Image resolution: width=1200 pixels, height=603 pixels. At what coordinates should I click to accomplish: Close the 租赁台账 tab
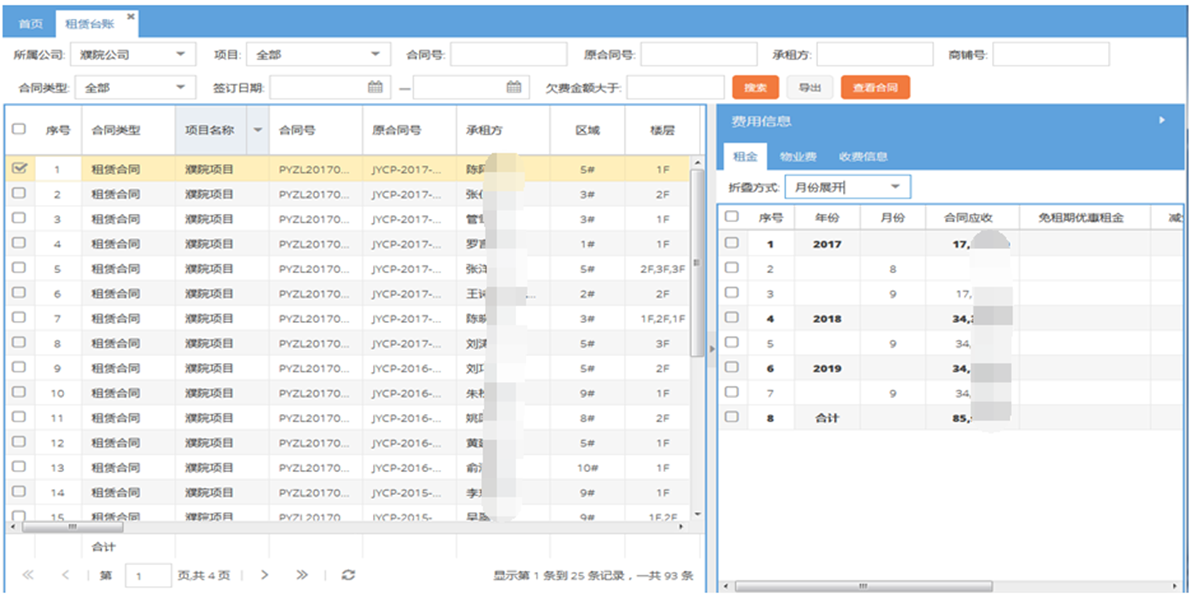(130, 17)
